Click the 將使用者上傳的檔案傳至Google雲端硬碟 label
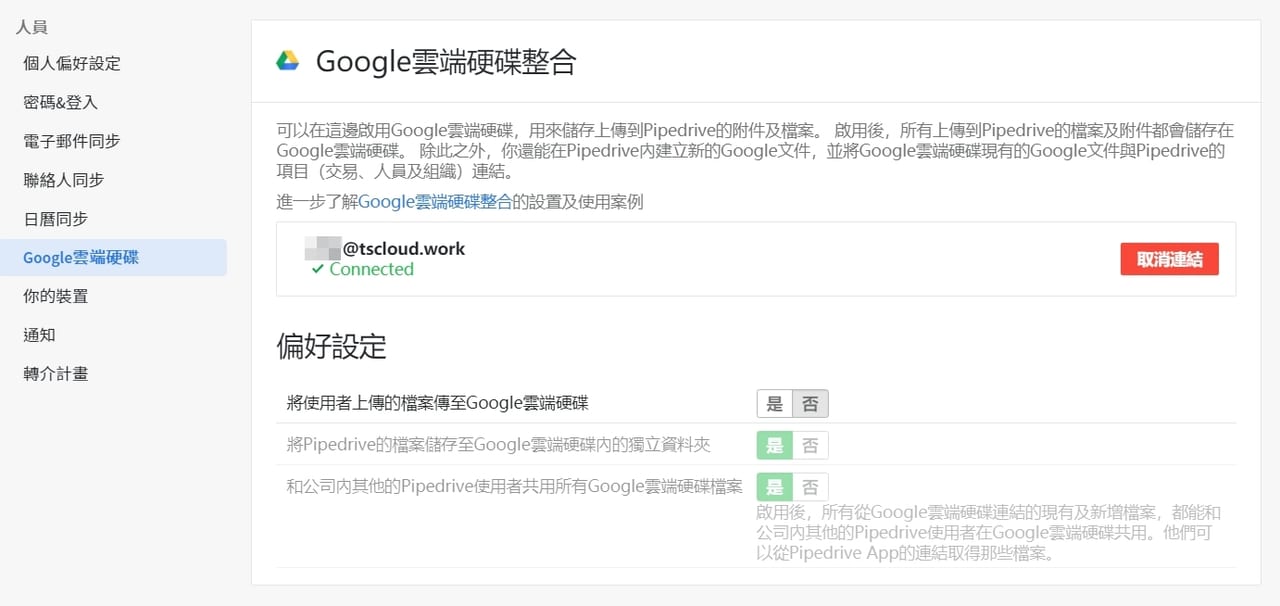The height and width of the screenshot is (606, 1280). (x=437, y=404)
